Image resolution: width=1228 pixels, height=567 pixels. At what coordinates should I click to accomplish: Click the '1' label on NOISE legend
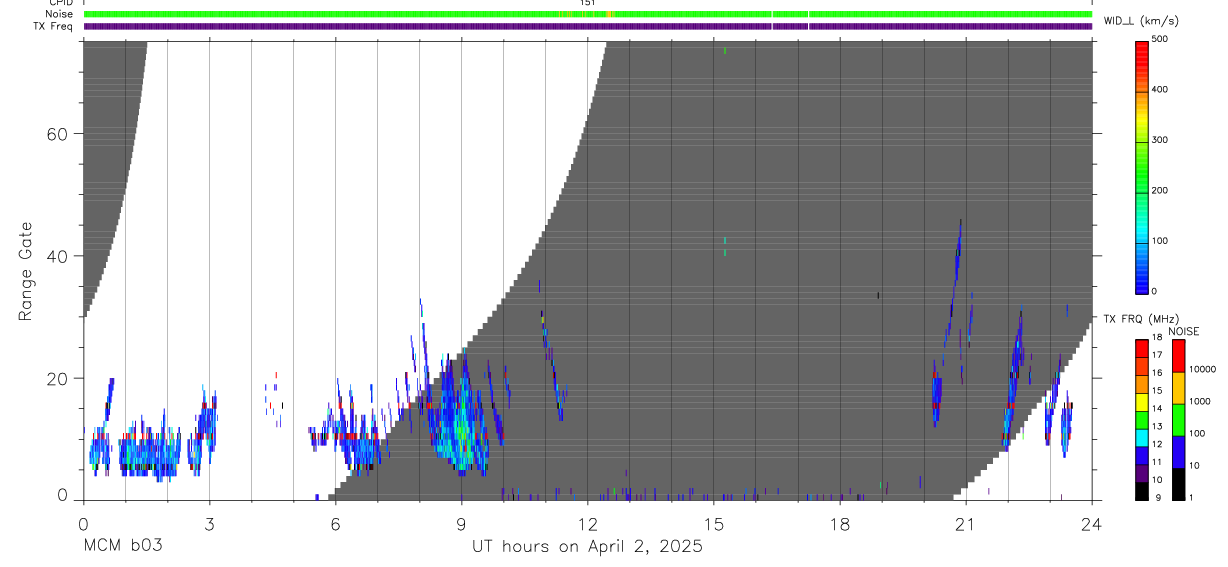click(1192, 497)
